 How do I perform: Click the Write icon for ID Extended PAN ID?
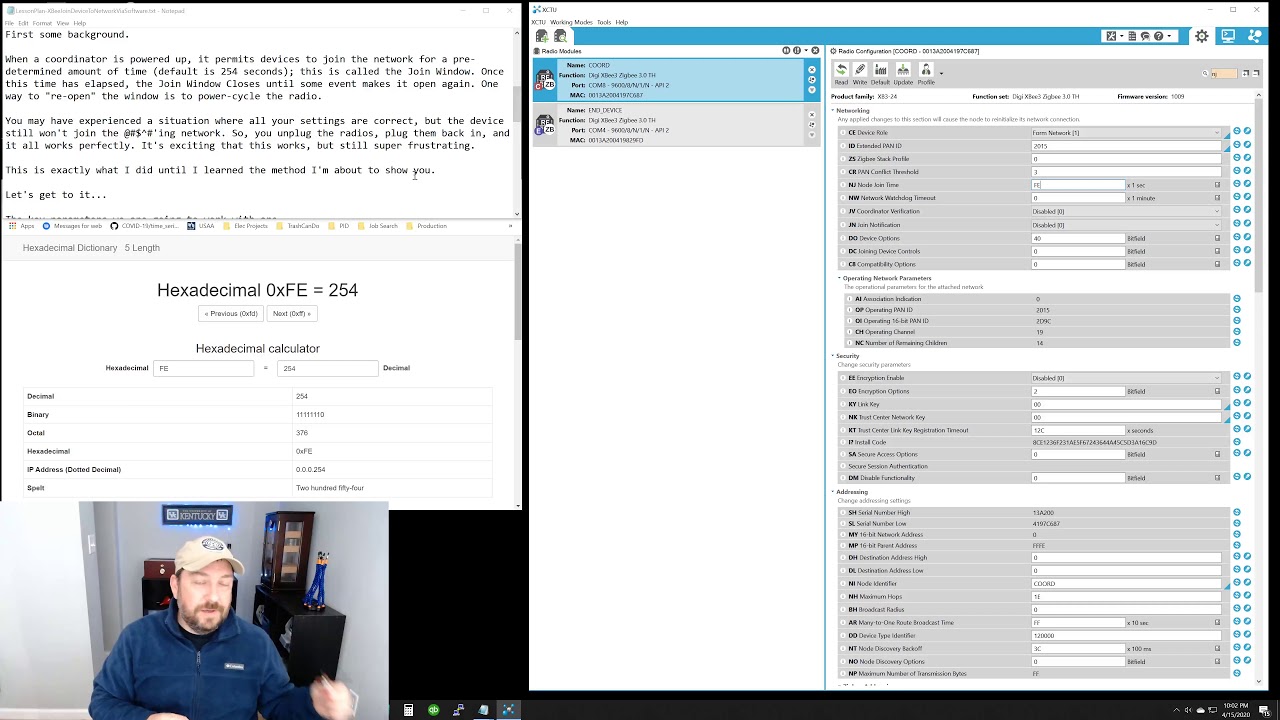(1247, 146)
